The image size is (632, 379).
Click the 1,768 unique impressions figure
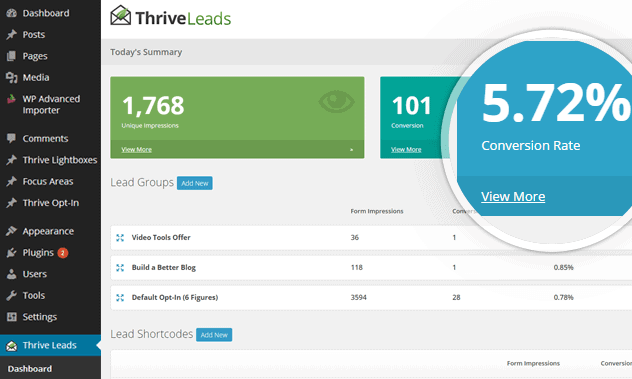pyautogui.click(x=153, y=106)
